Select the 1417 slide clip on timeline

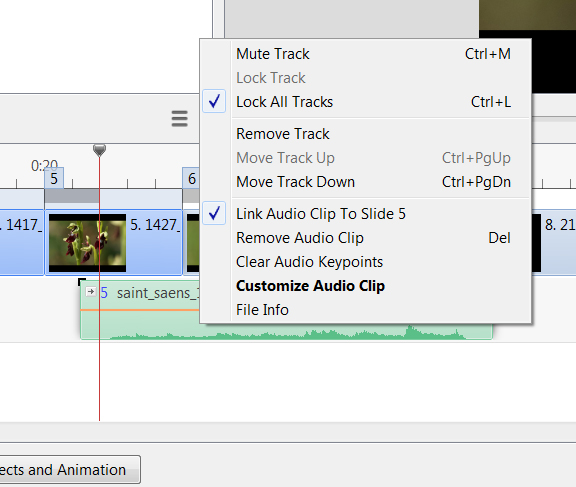[x=21, y=242]
